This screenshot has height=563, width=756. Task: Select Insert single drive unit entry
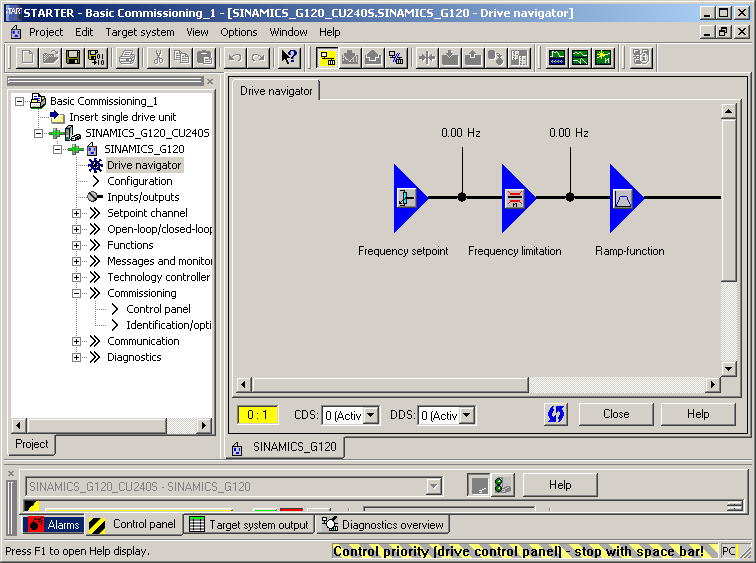point(122,117)
